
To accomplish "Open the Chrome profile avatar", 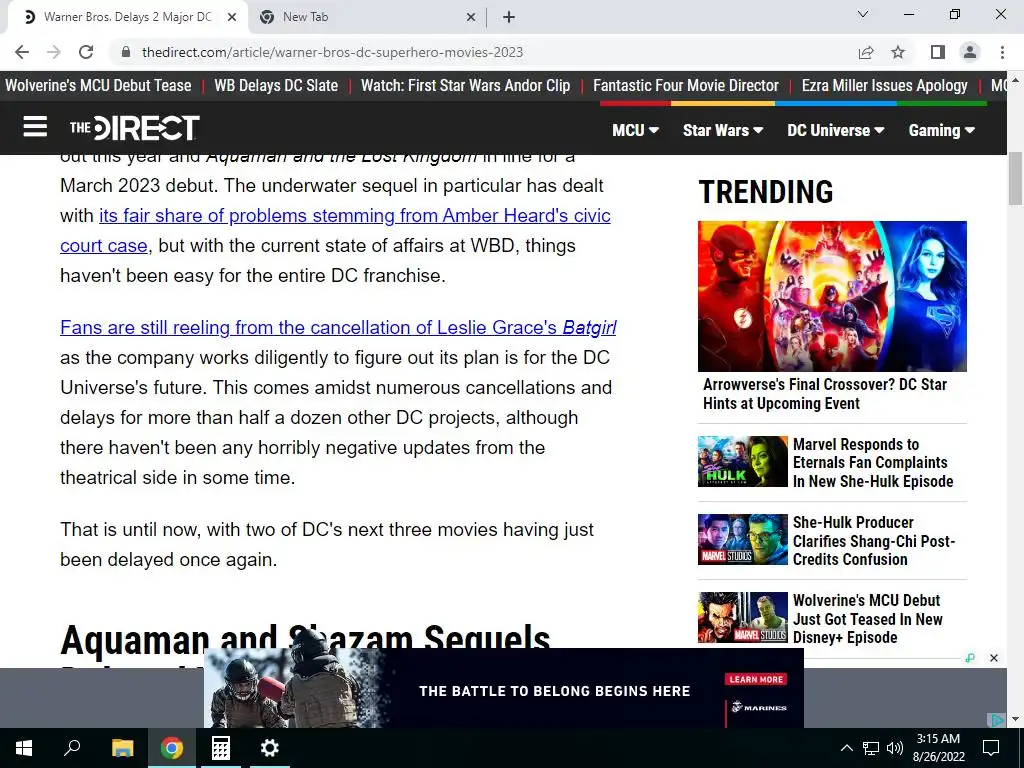I will coord(970,52).
